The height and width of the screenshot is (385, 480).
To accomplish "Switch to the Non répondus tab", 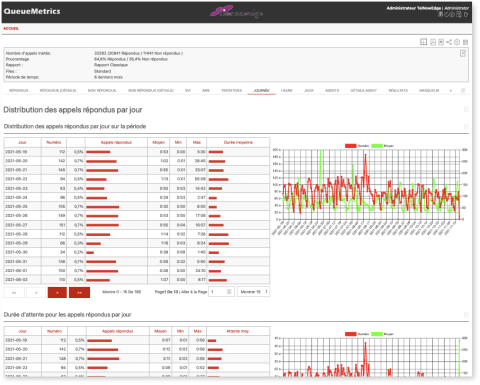I will tap(102, 91).
